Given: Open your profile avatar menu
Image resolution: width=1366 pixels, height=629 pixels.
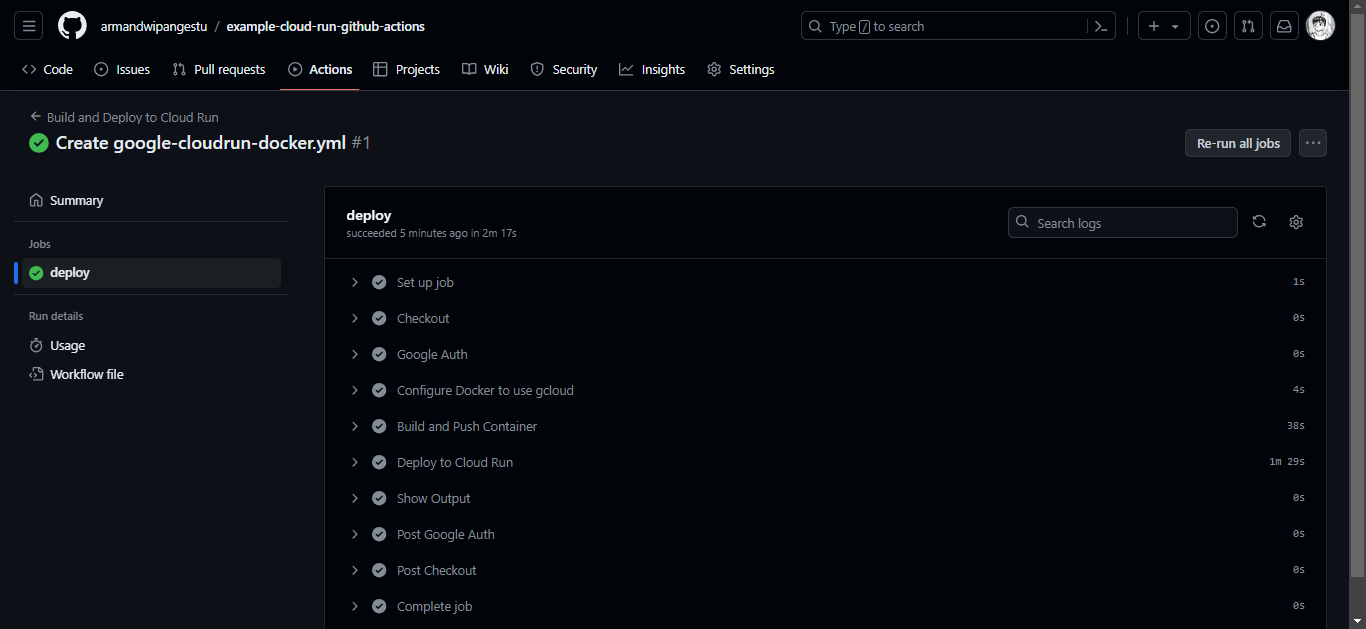Looking at the screenshot, I should tap(1320, 25).
